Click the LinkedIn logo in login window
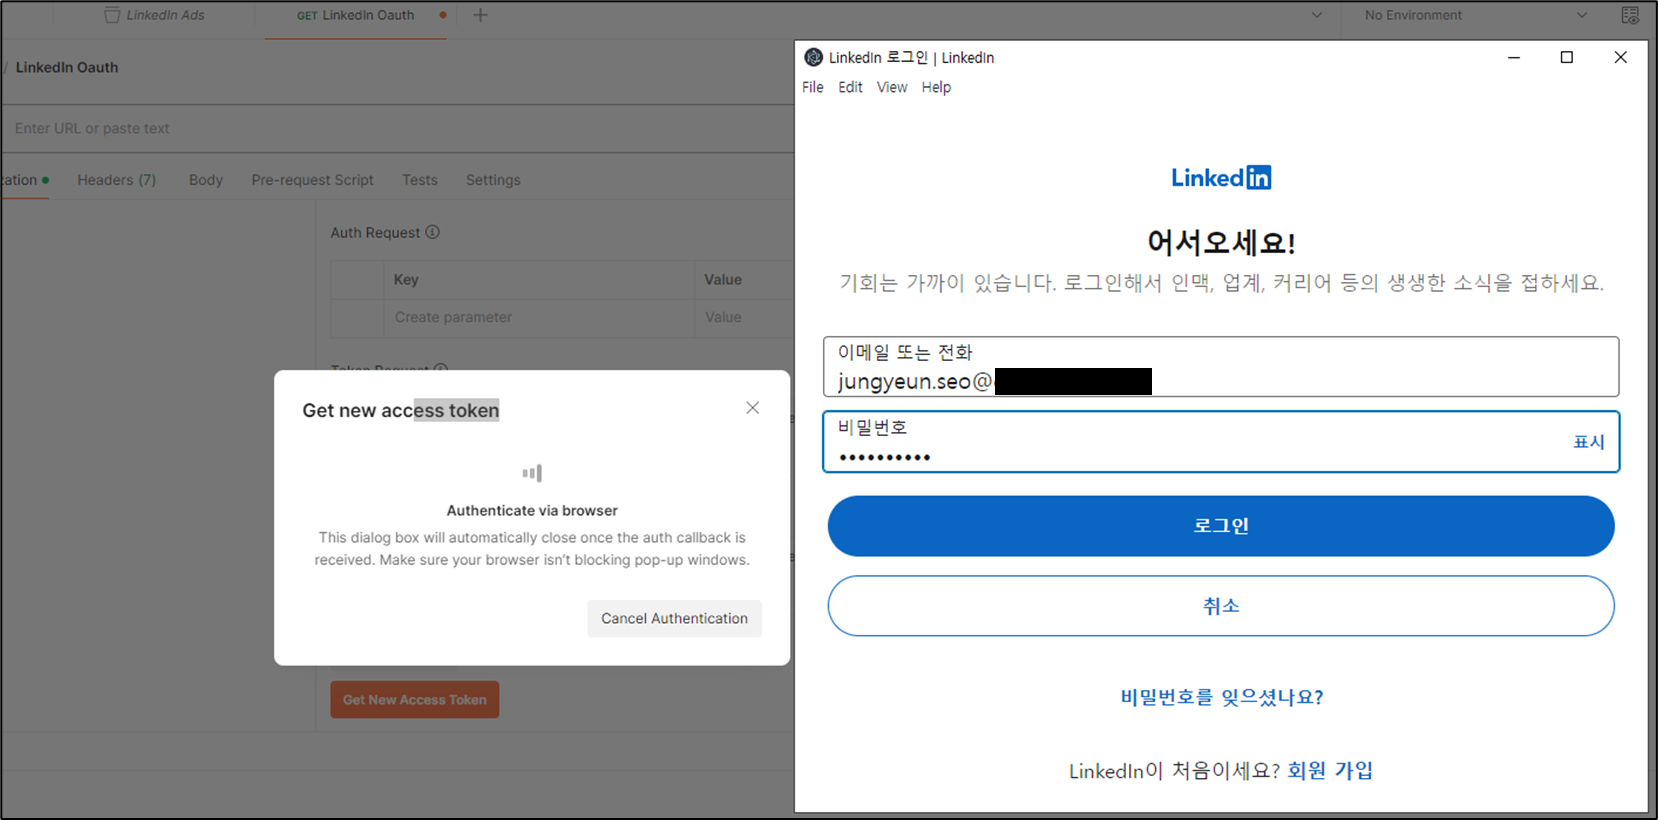This screenshot has width=1658, height=820. click(1221, 178)
